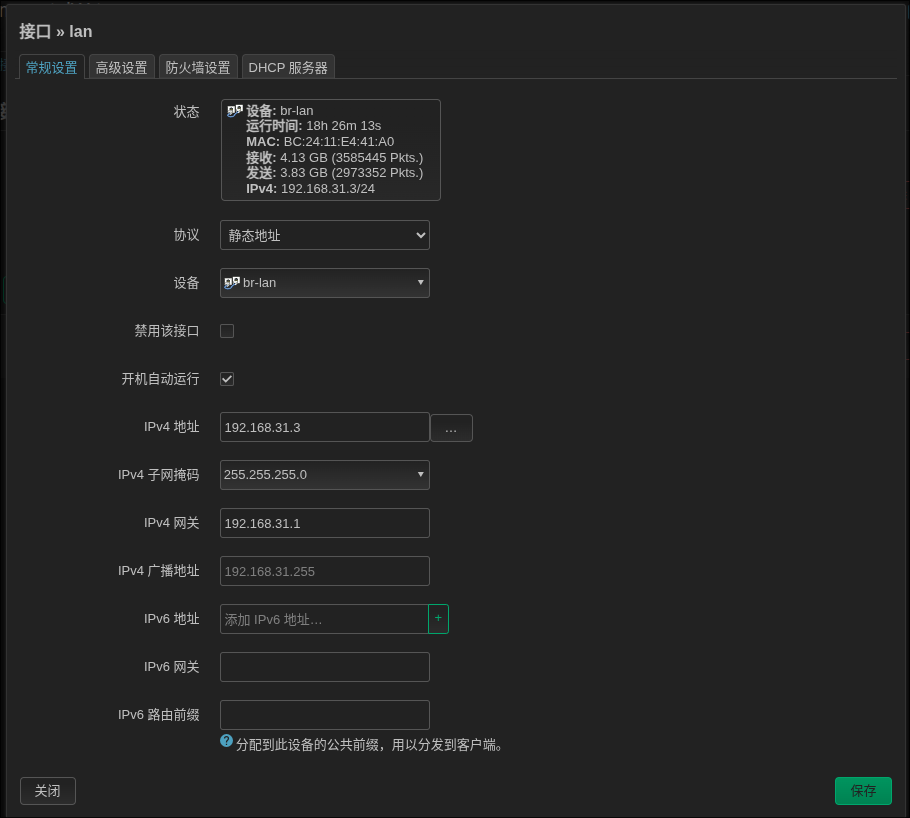
Task: Click into the IPv4 地址 field
Action: coord(325,427)
